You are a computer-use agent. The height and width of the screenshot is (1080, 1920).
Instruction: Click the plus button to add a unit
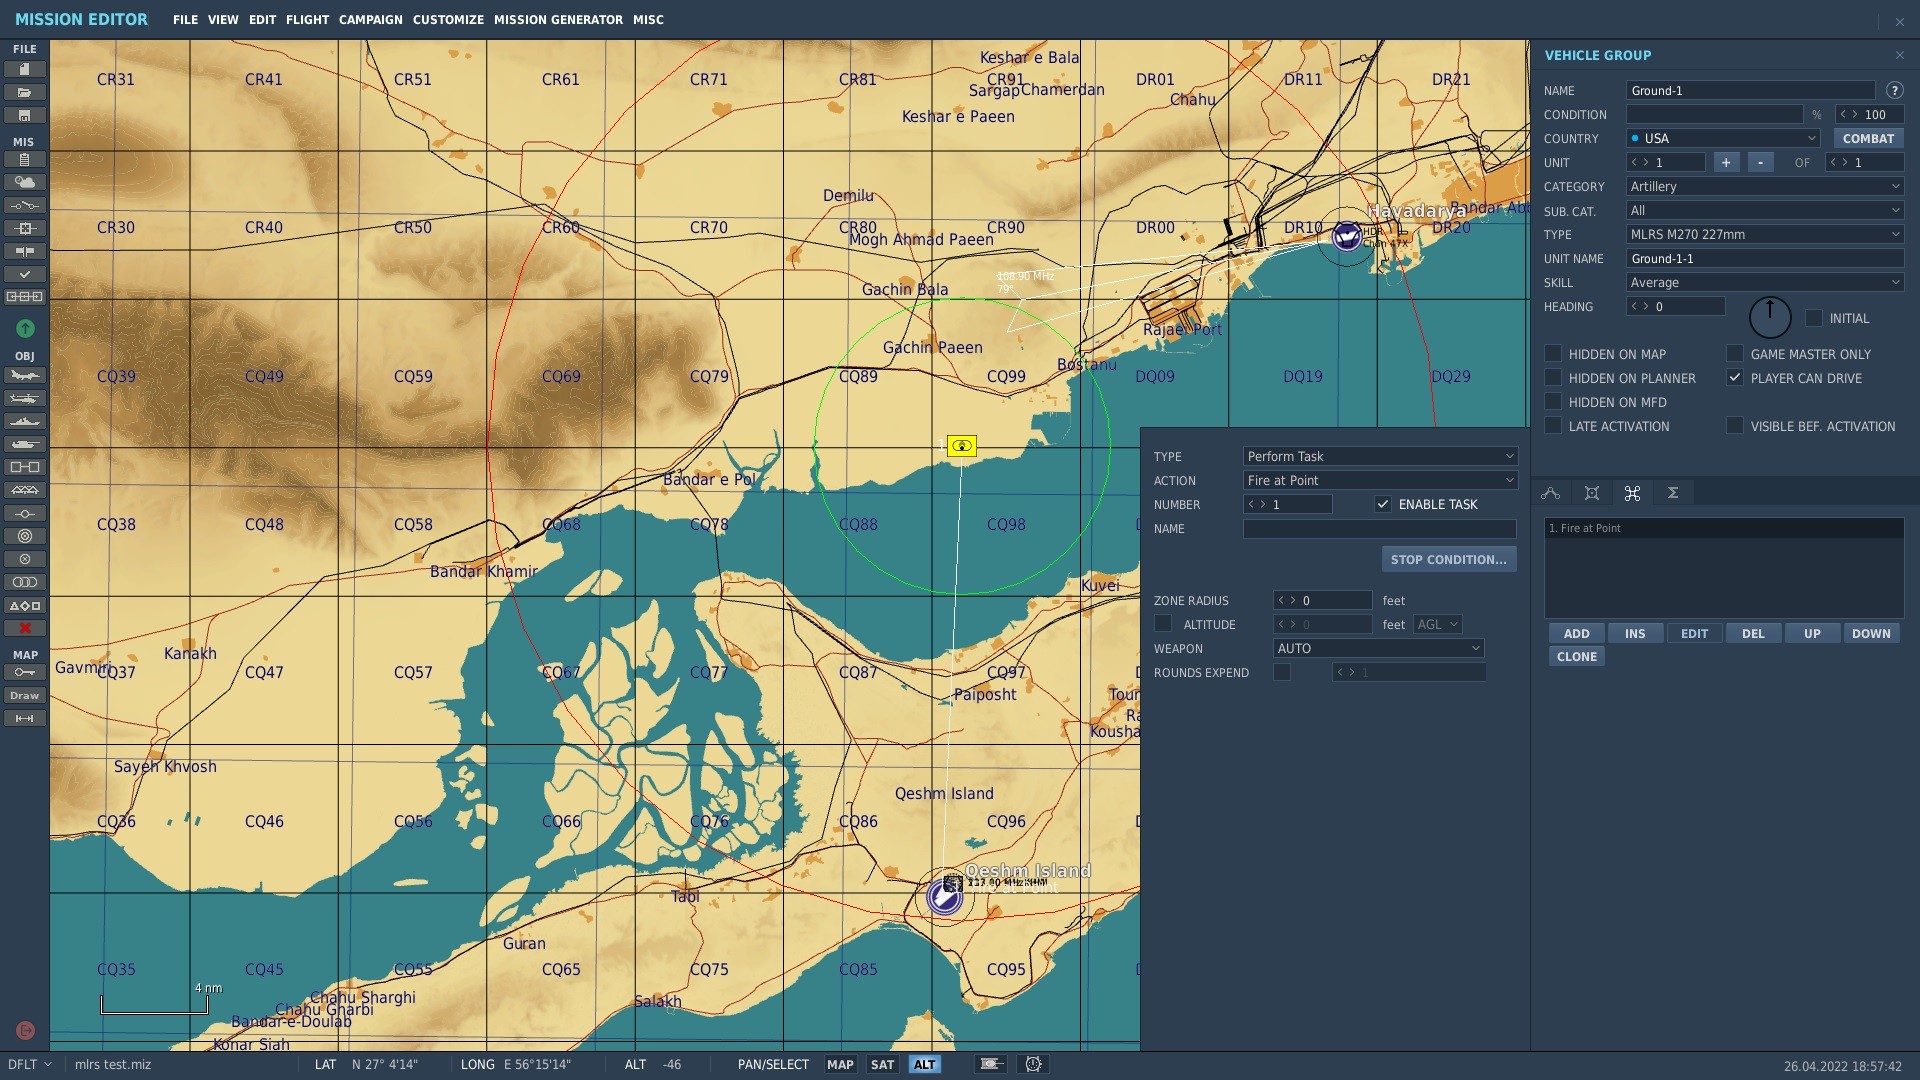tap(1726, 162)
